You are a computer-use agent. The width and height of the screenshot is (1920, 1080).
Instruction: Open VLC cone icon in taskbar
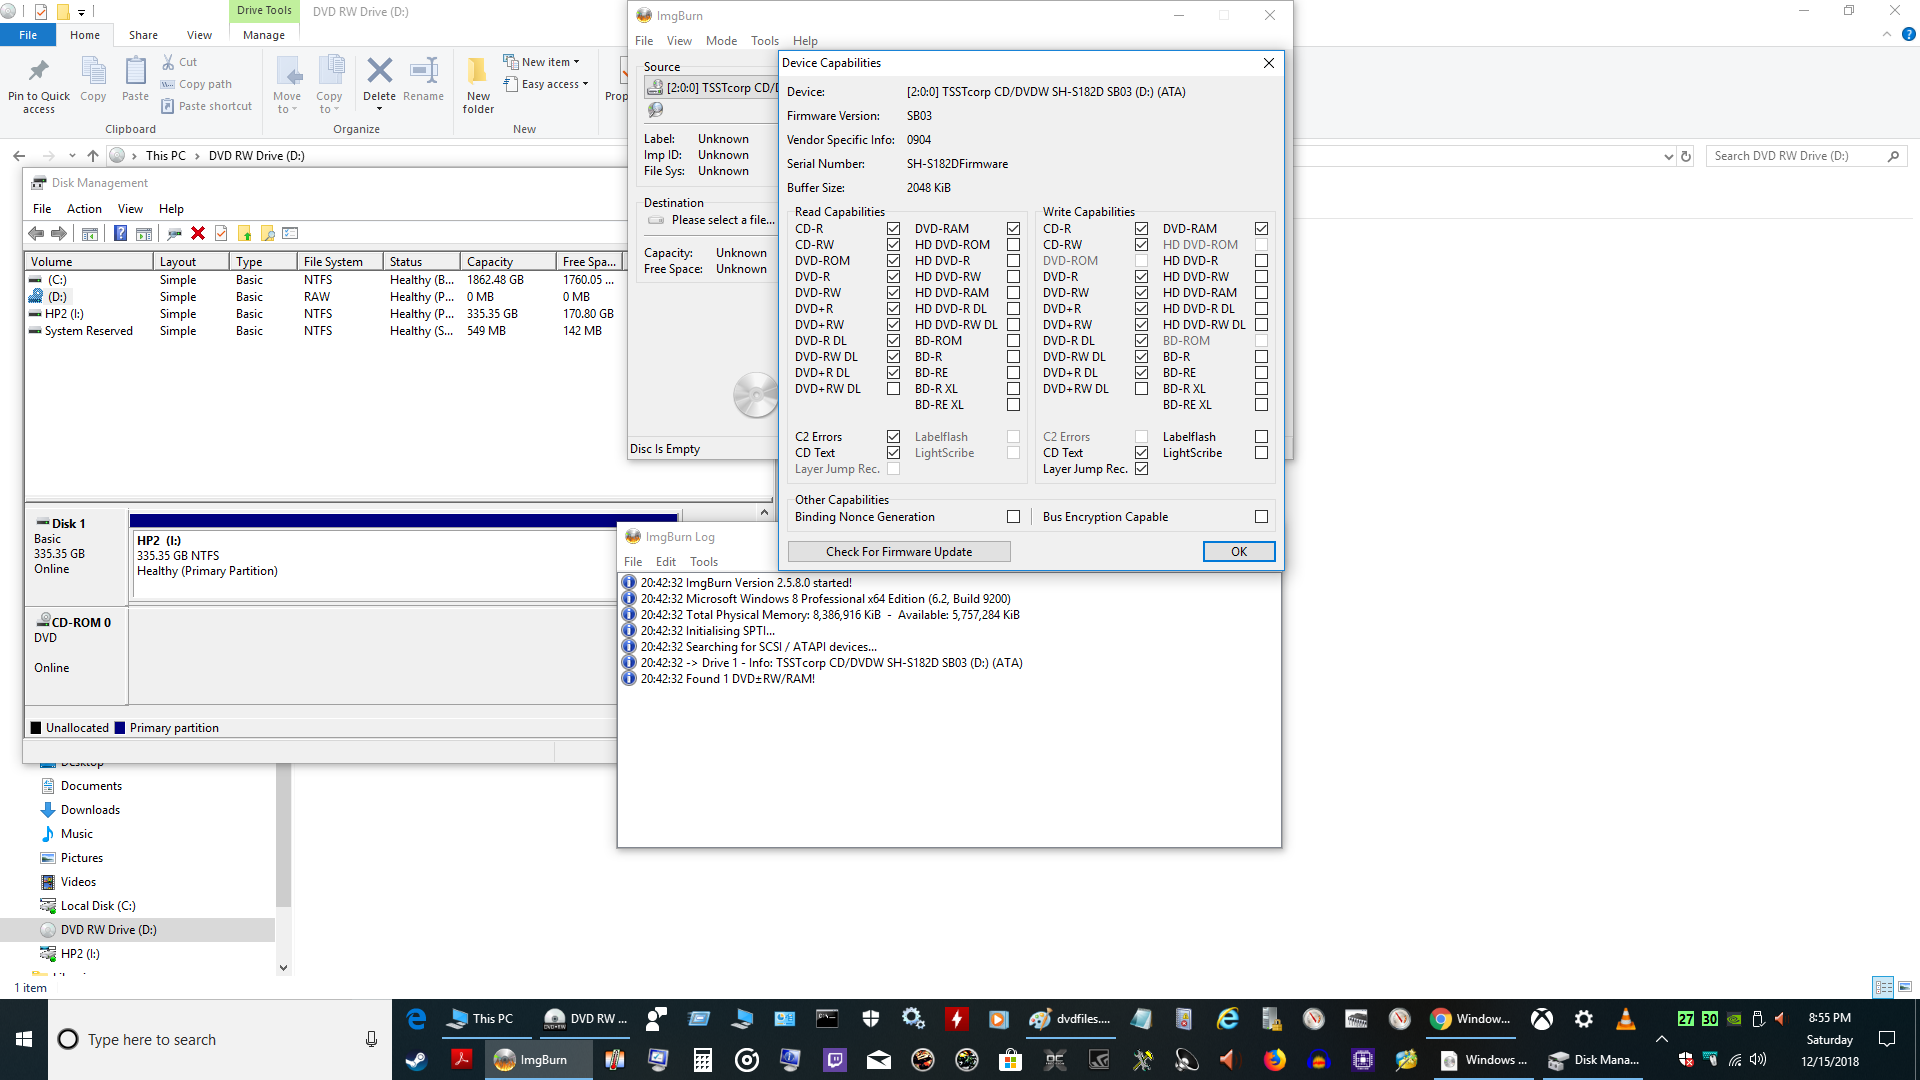(1626, 1019)
